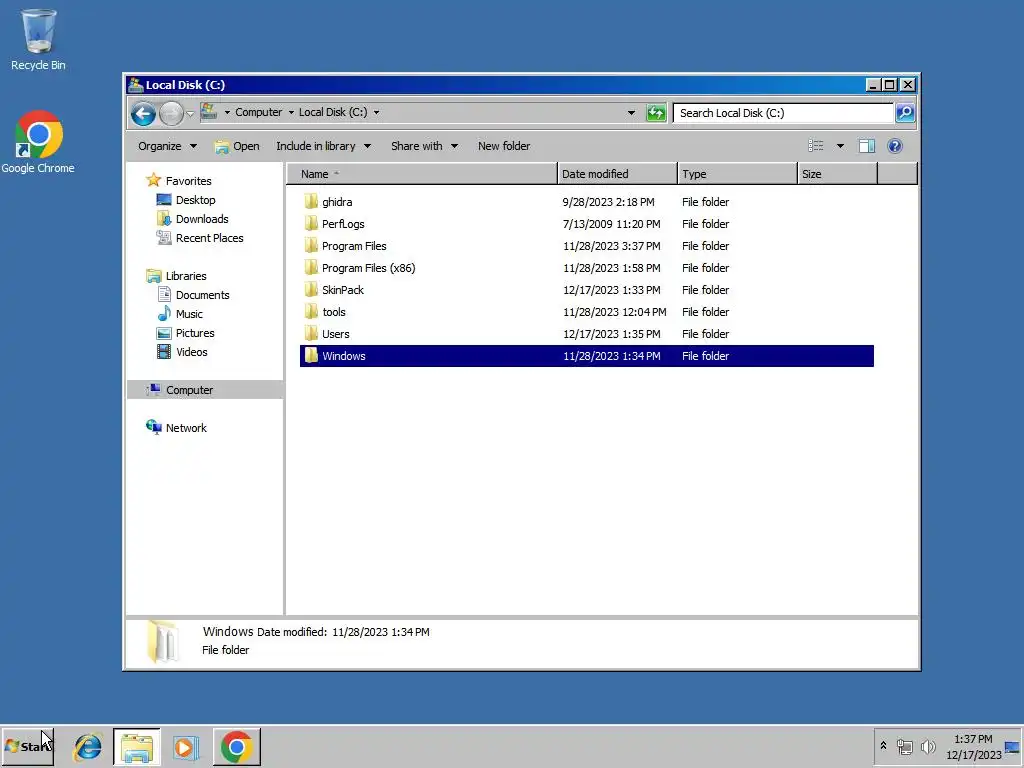Image resolution: width=1024 pixels, height=768 pixels.
Task: Click New folder button
Action: [x=504, y=146]
